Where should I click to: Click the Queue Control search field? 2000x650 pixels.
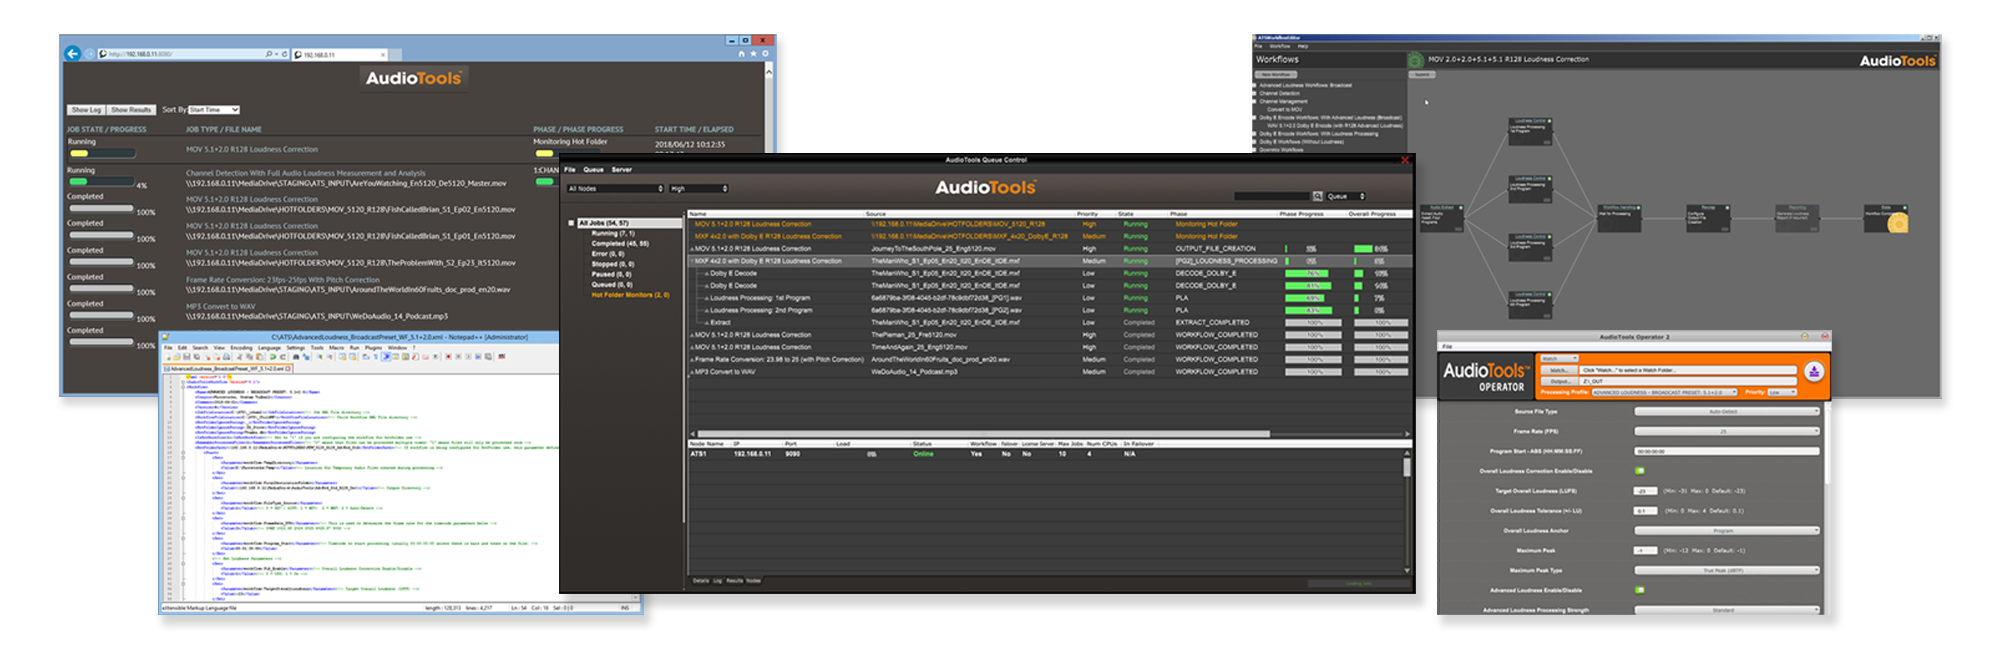(x=1272, y=196)
